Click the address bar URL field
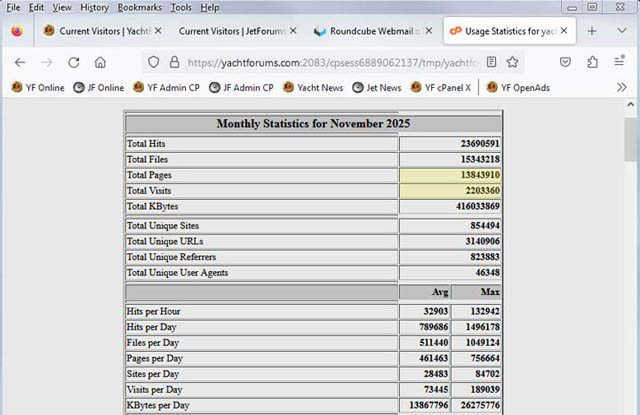640x415 pixels. click(330, 61)
